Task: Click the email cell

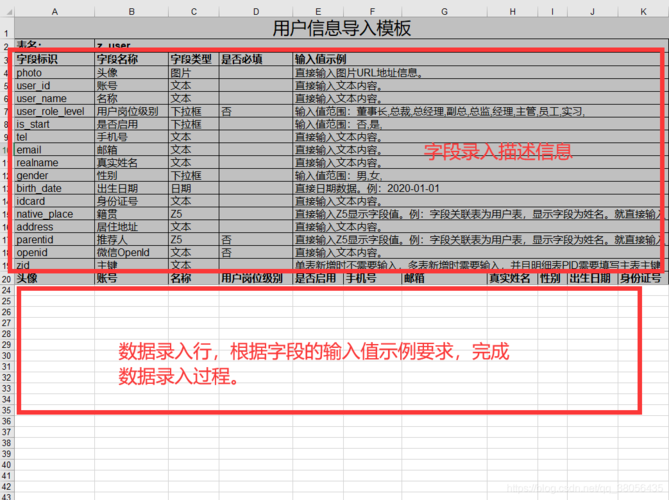Action: point(55,150)
